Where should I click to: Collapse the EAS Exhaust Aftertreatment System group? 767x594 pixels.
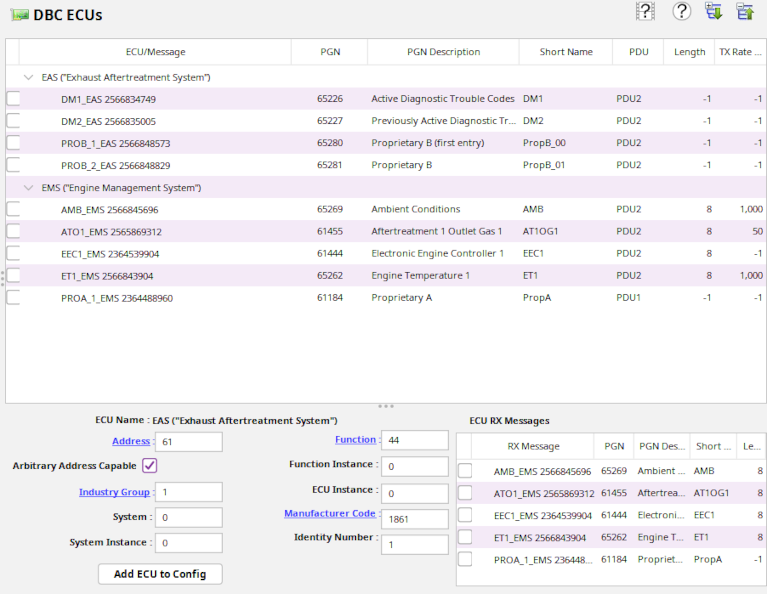click(x=27, y=77)
